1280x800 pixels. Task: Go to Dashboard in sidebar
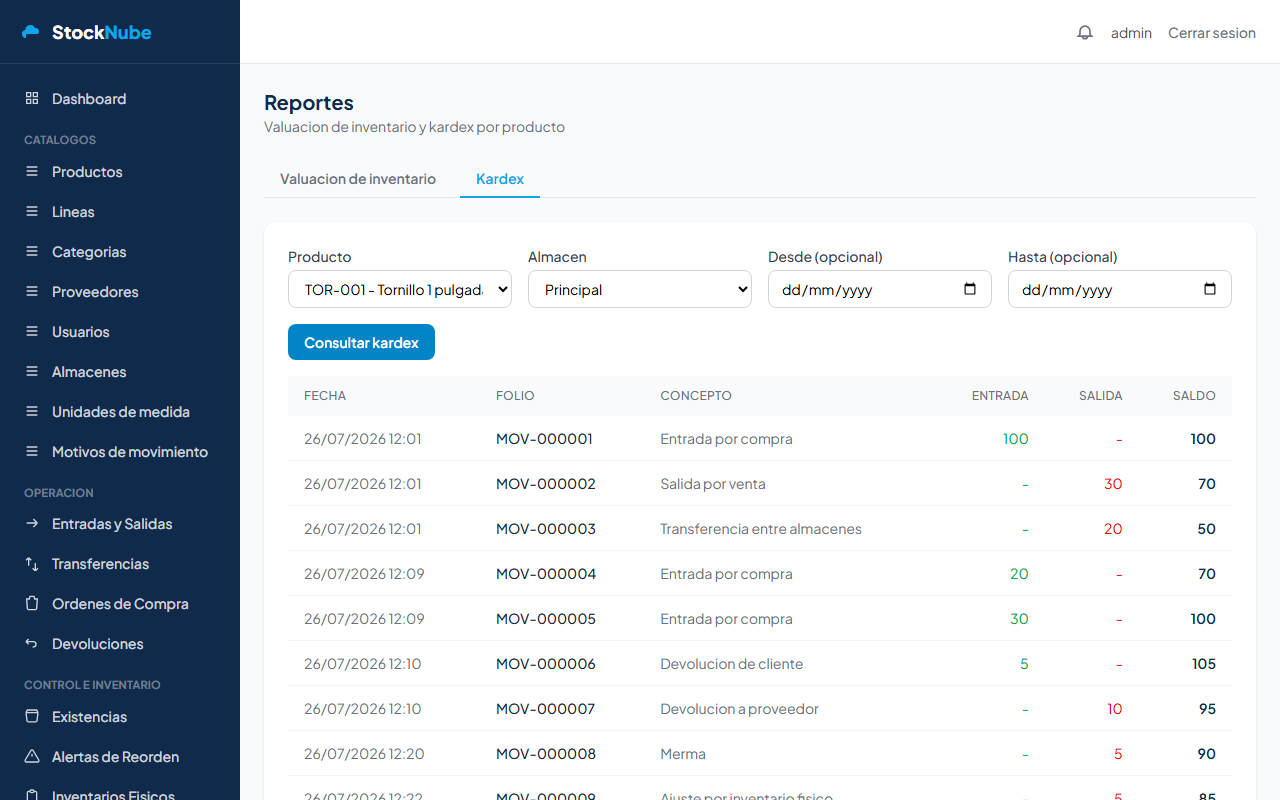tap(120, 99)
